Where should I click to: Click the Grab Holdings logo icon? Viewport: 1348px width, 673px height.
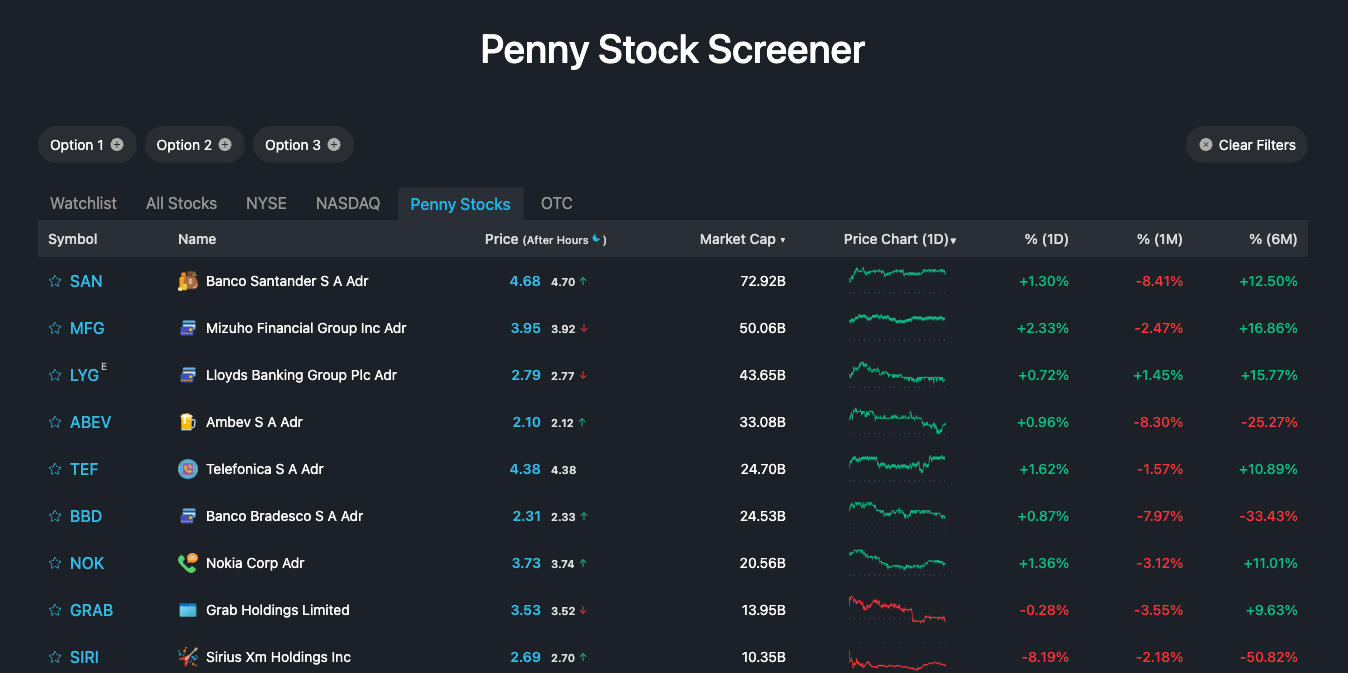pyautogui.click(x=187, y=609)
